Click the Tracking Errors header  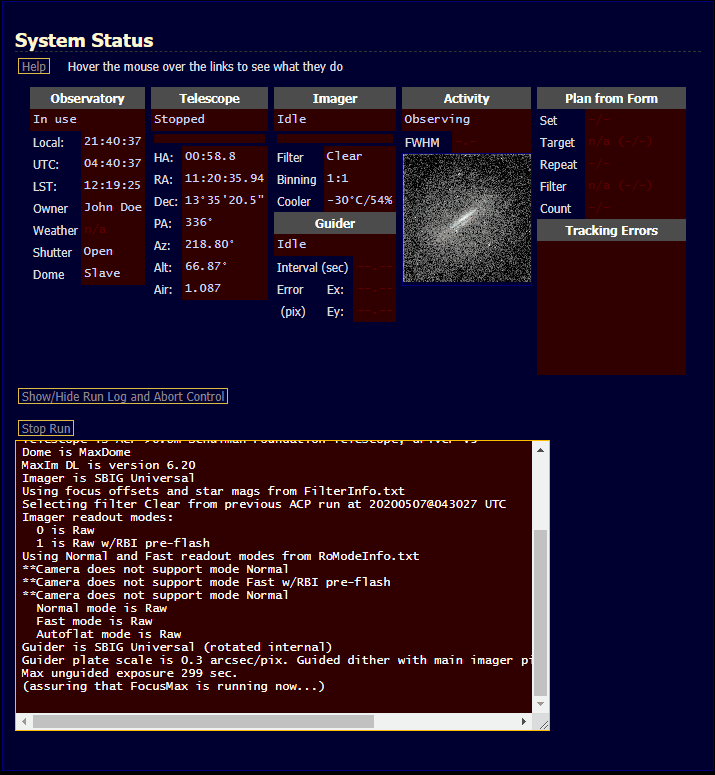(611, 231)
